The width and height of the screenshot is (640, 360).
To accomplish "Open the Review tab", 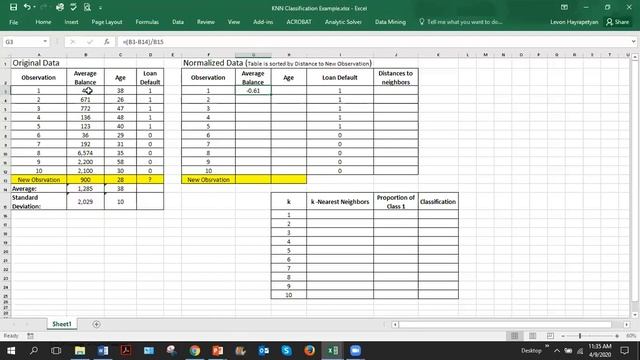I will coord(206,22).
